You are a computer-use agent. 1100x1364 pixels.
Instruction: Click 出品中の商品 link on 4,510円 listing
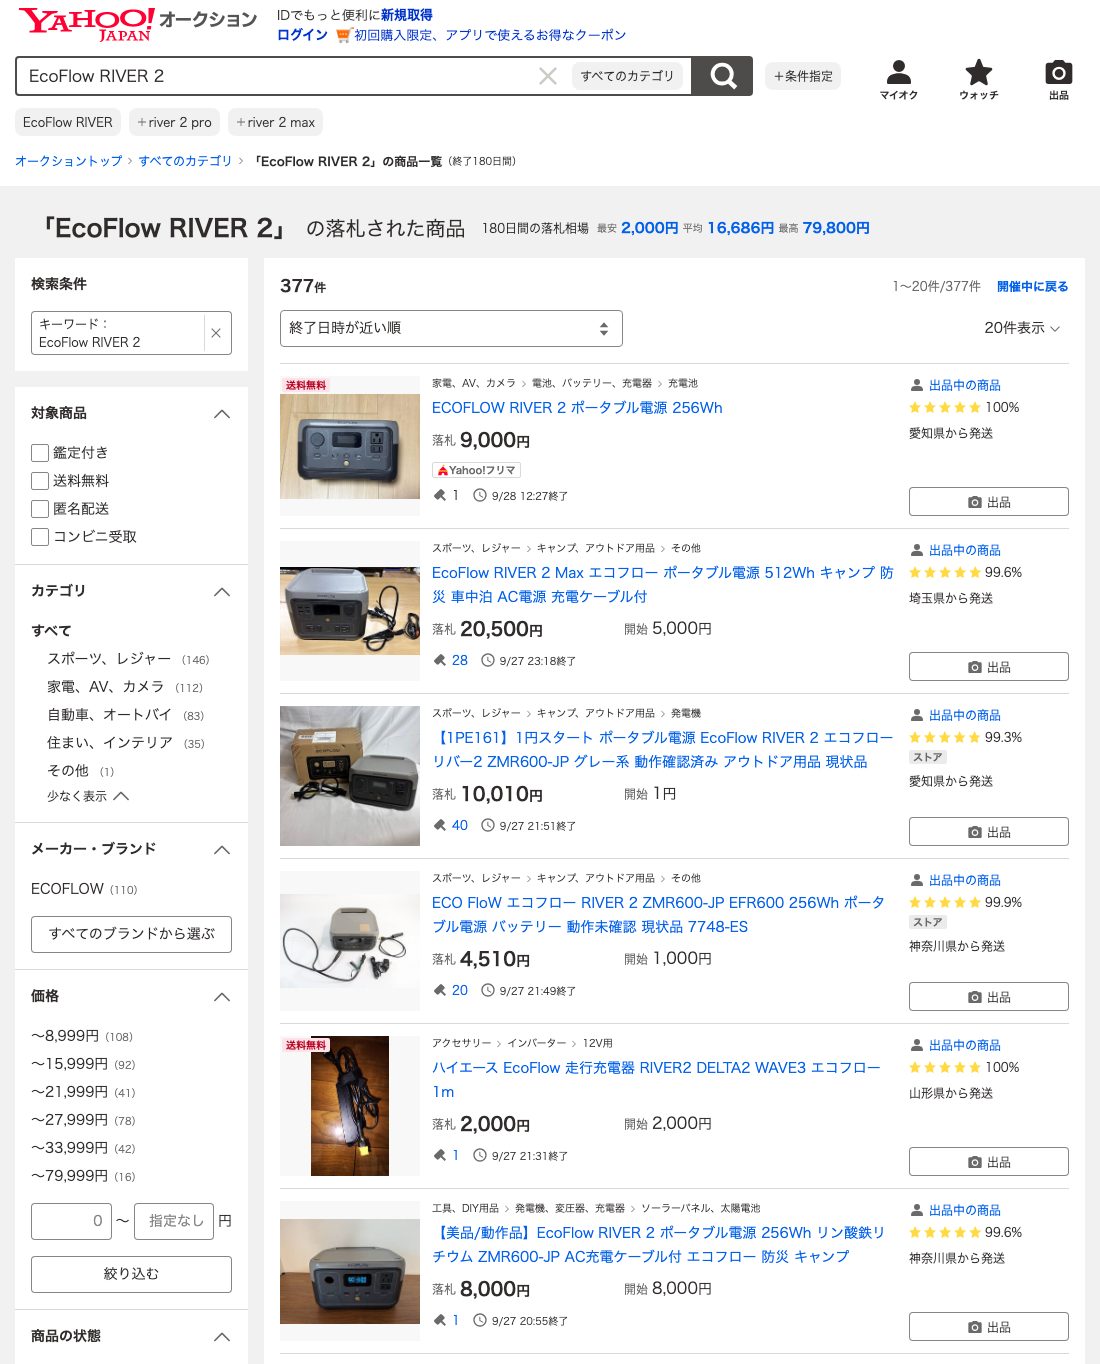click(x=964, y=880)
